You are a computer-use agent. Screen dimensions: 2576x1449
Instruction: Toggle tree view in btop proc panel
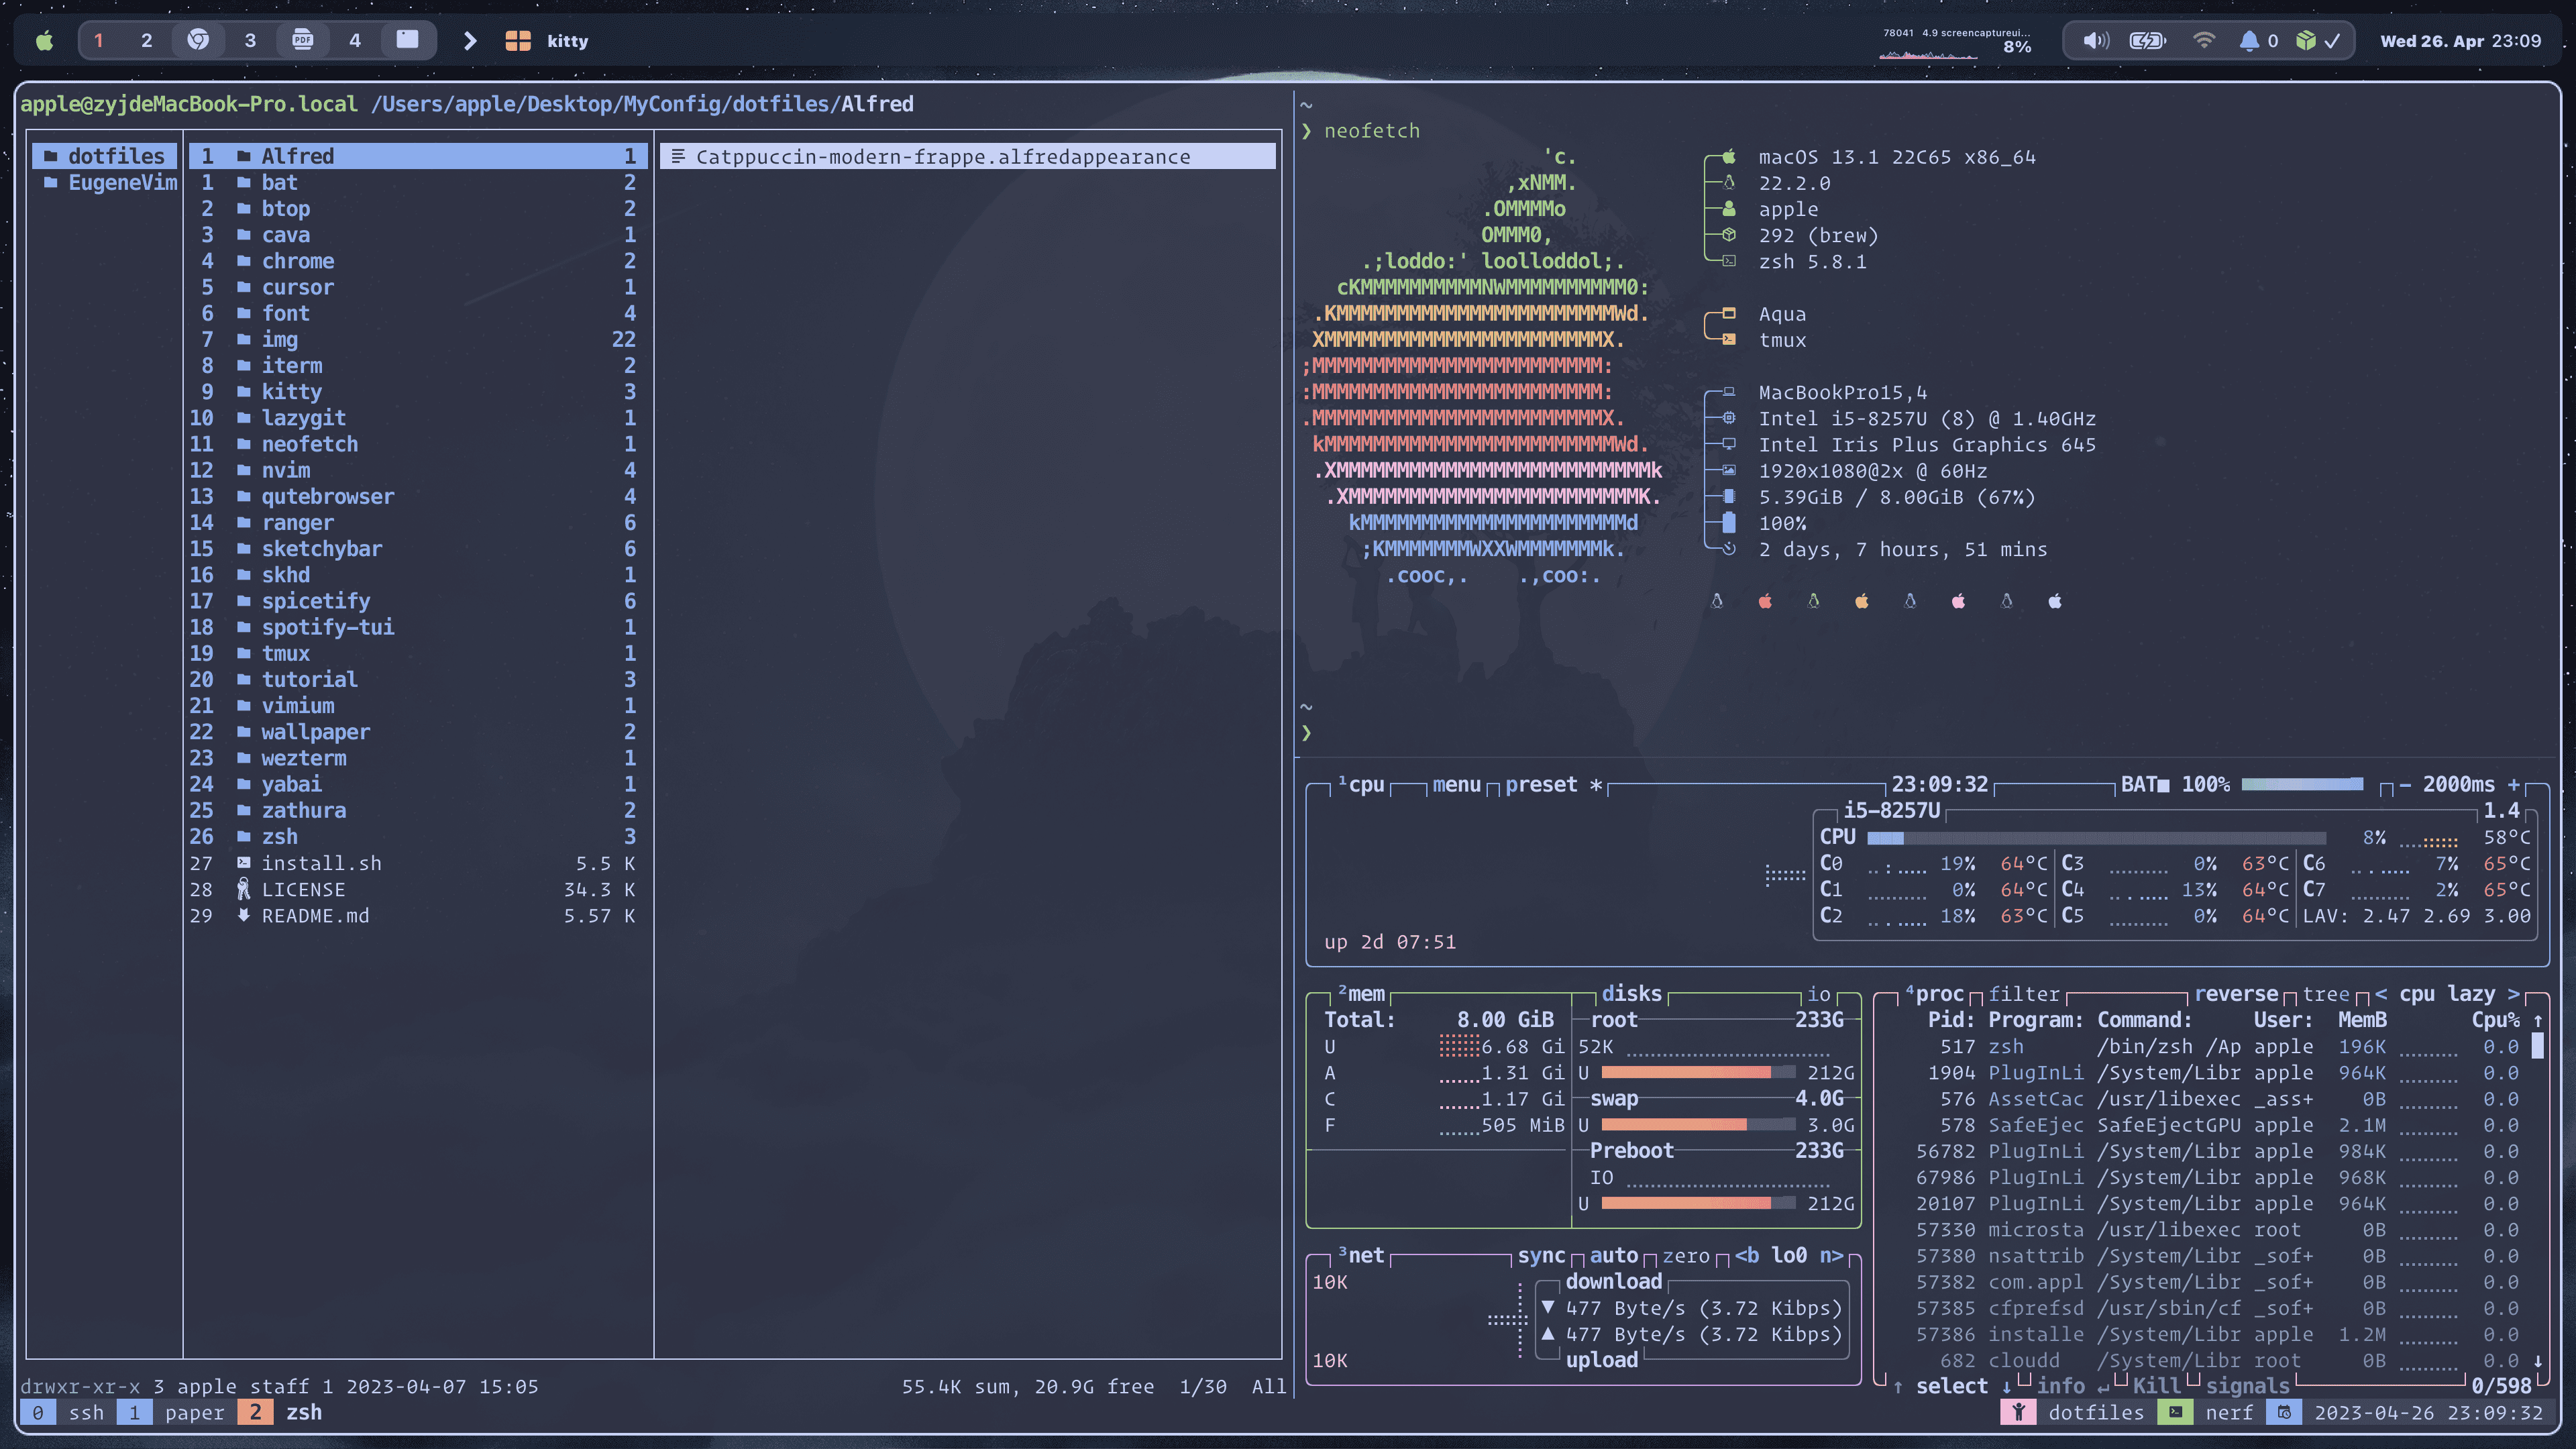click(x=2325, y=994)
